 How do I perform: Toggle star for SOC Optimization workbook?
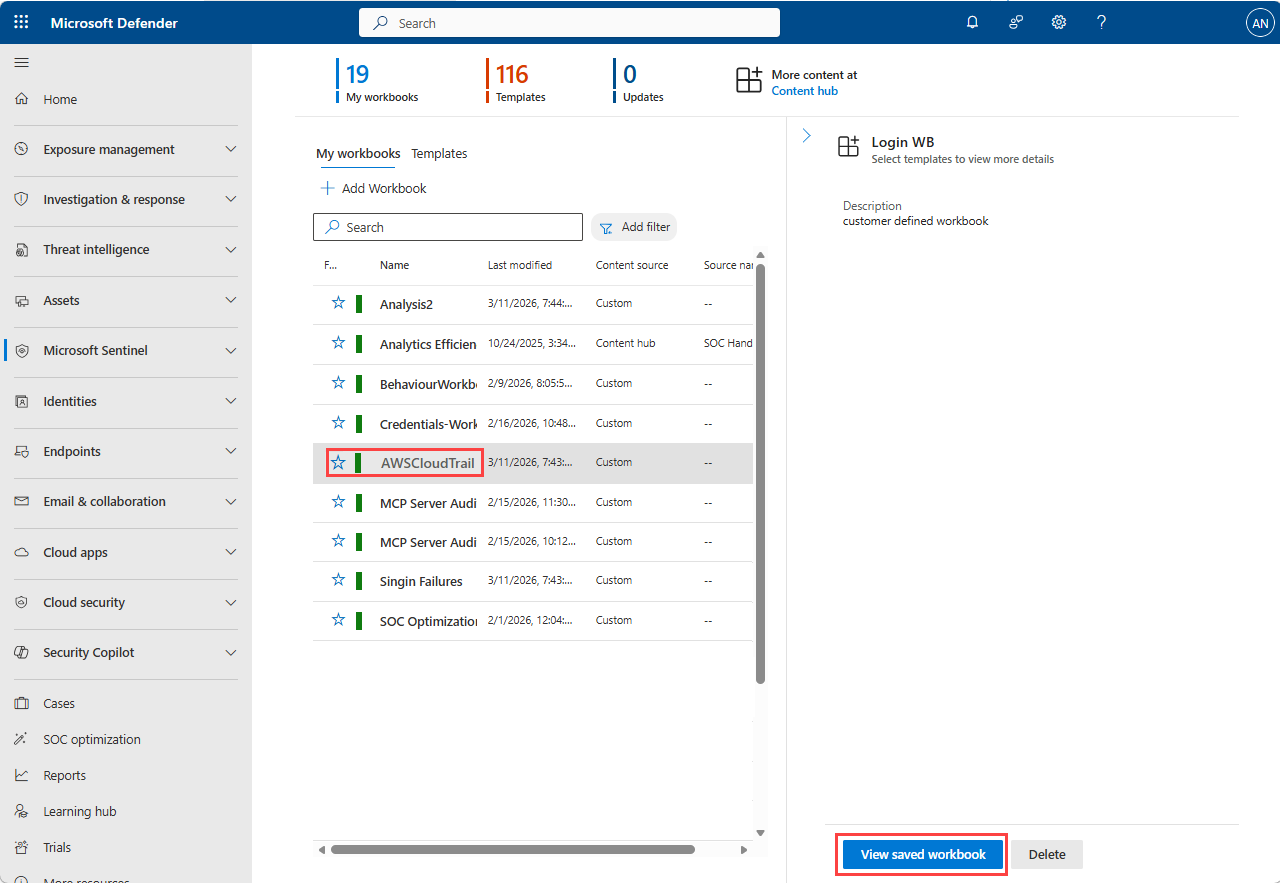(x=338, y=620)
